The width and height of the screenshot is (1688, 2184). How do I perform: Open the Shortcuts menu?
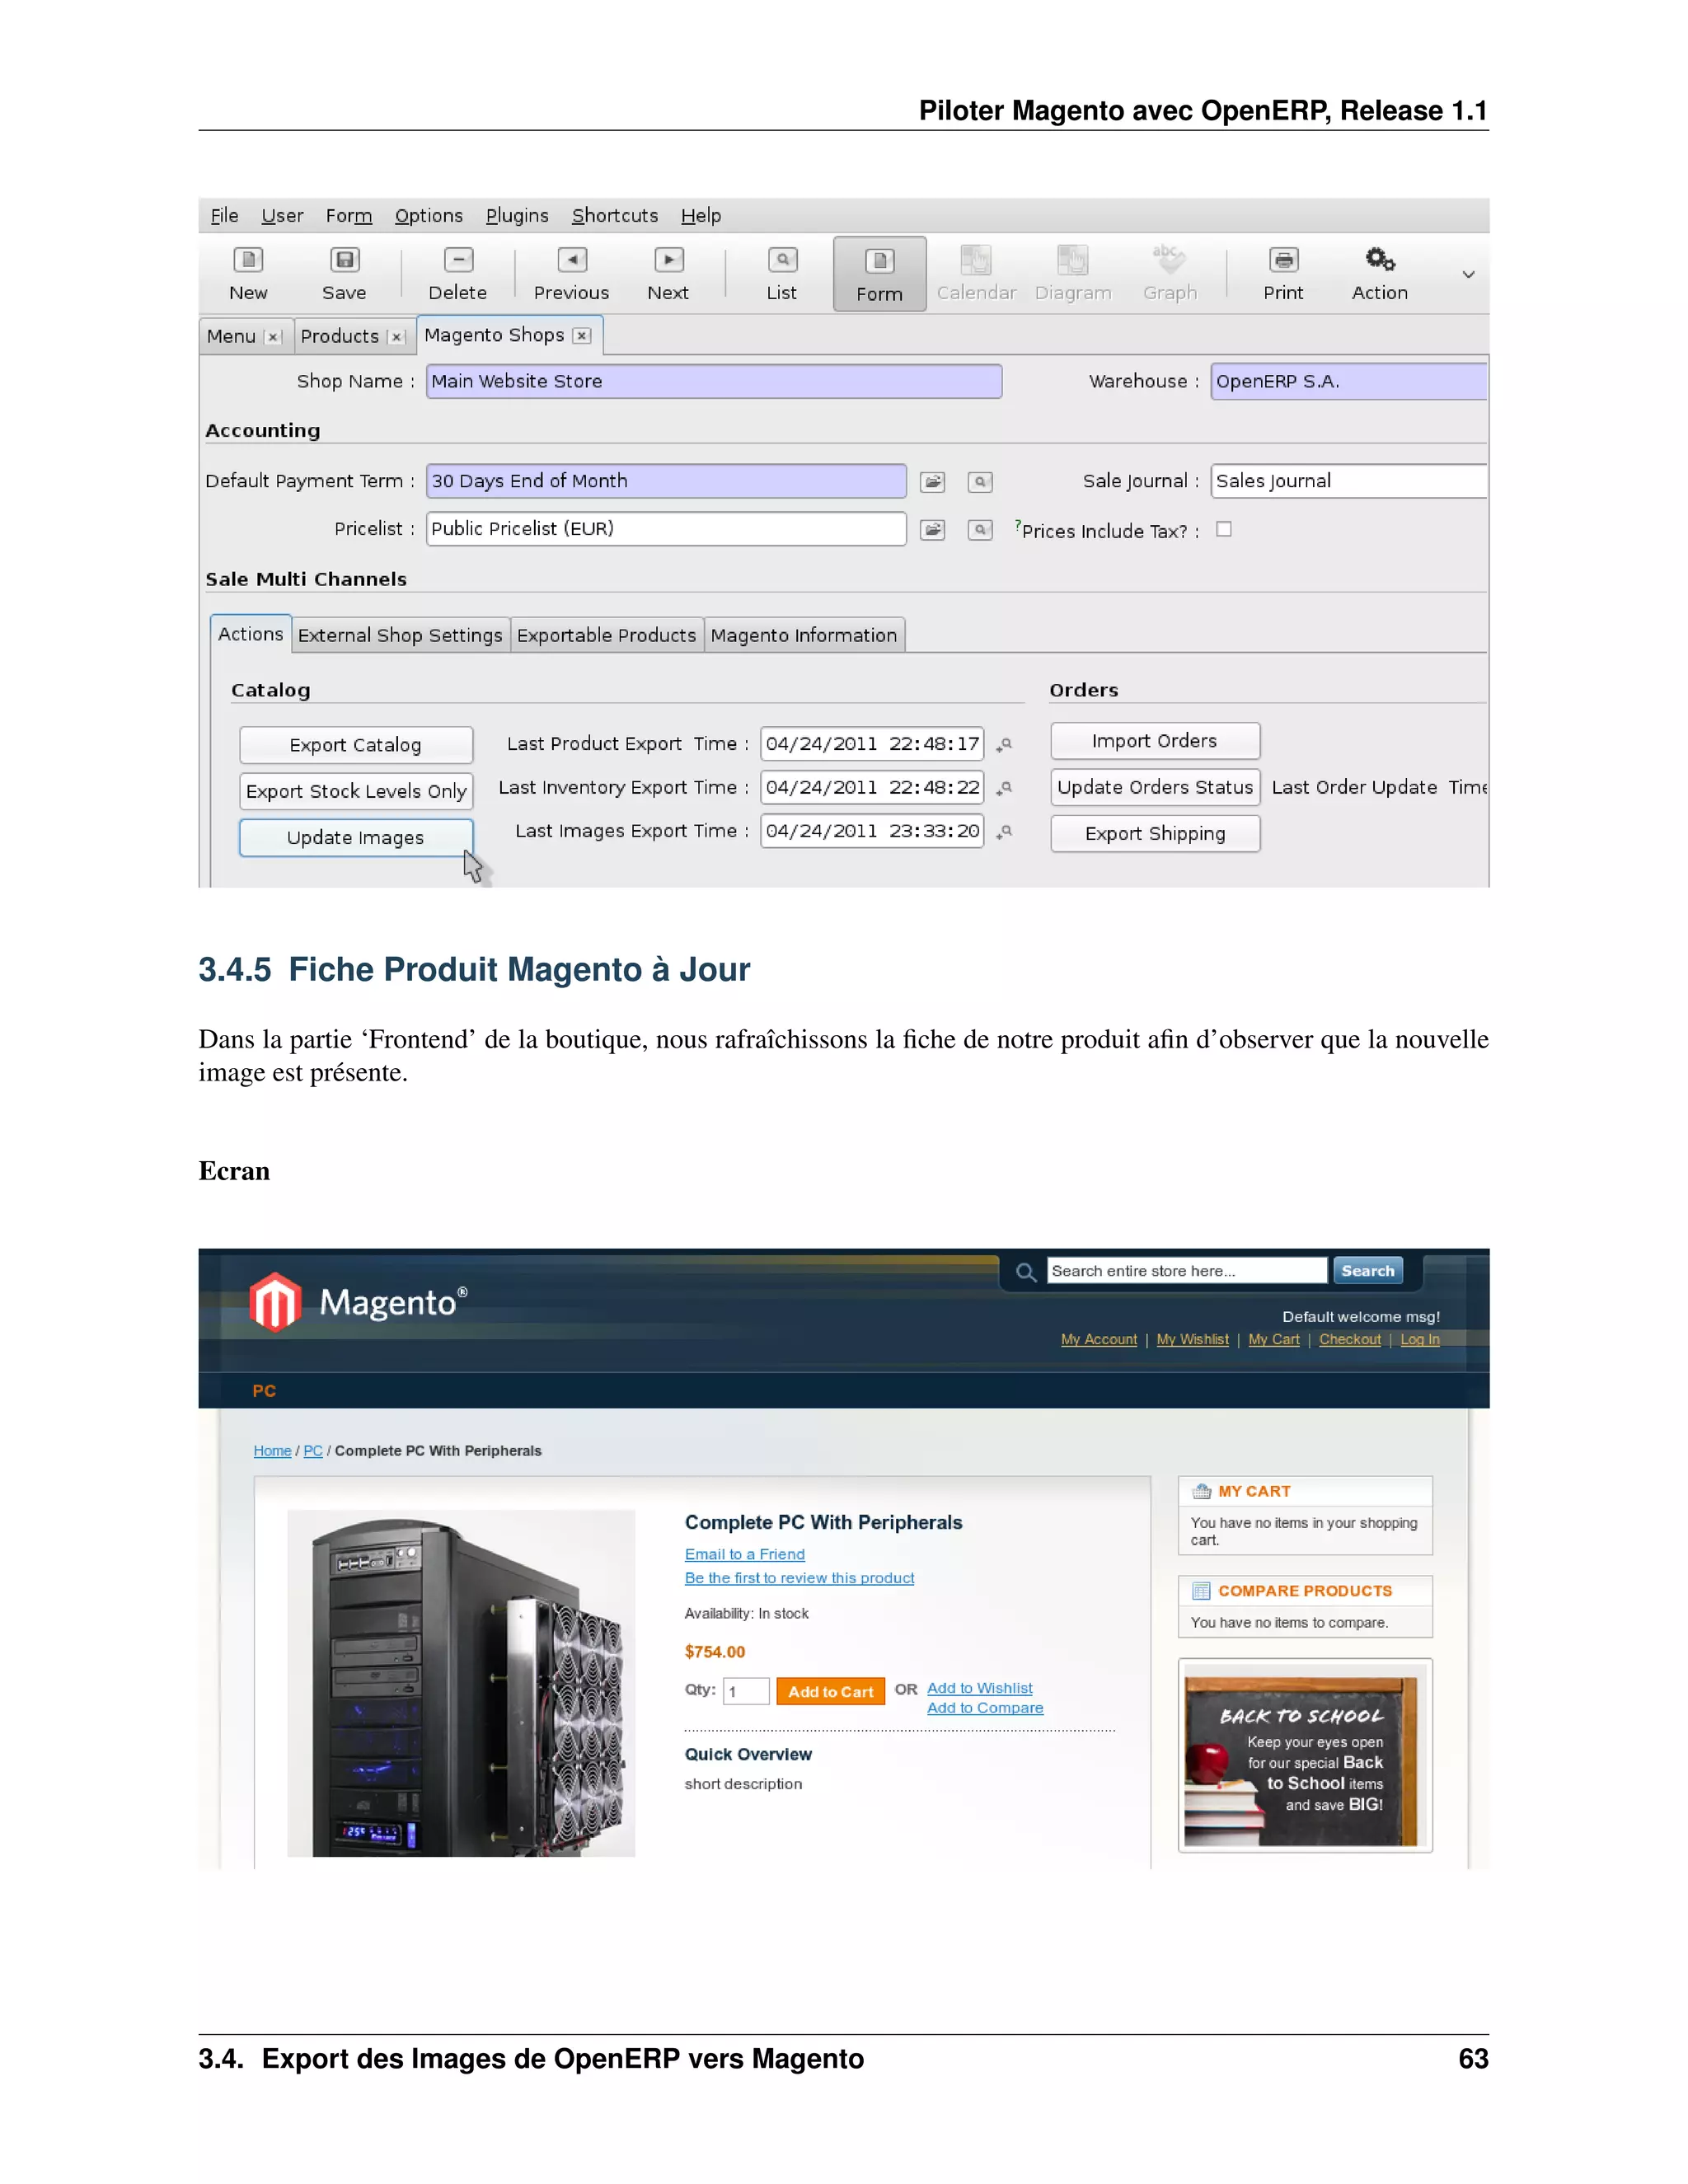click(615, 215)
